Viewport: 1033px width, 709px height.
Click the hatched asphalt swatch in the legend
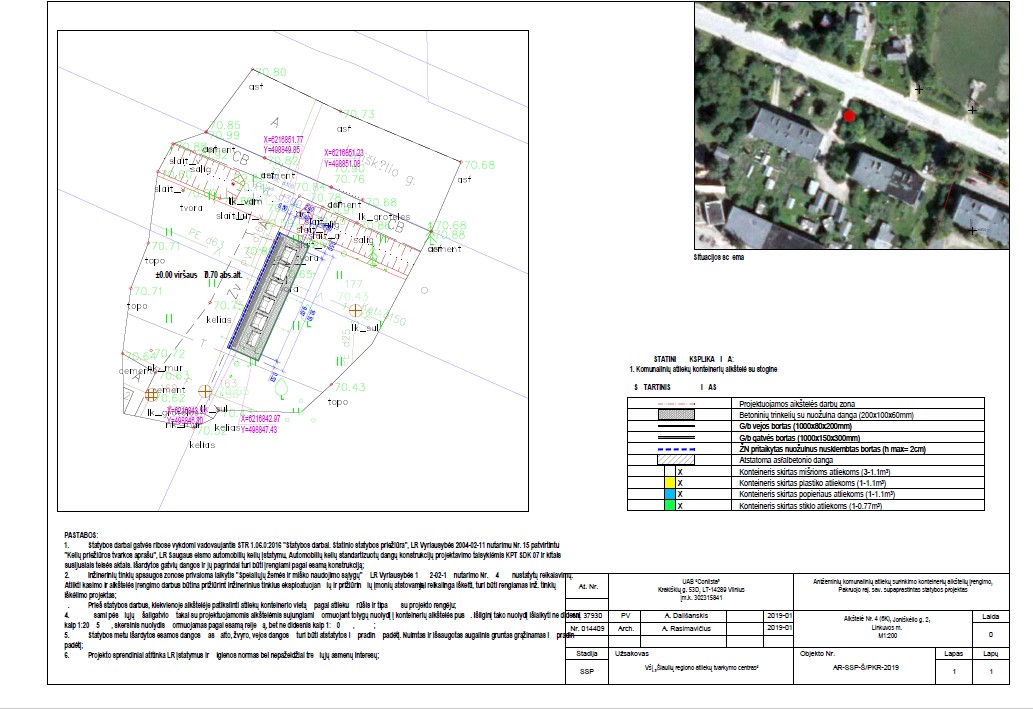(x=677, y=460)
